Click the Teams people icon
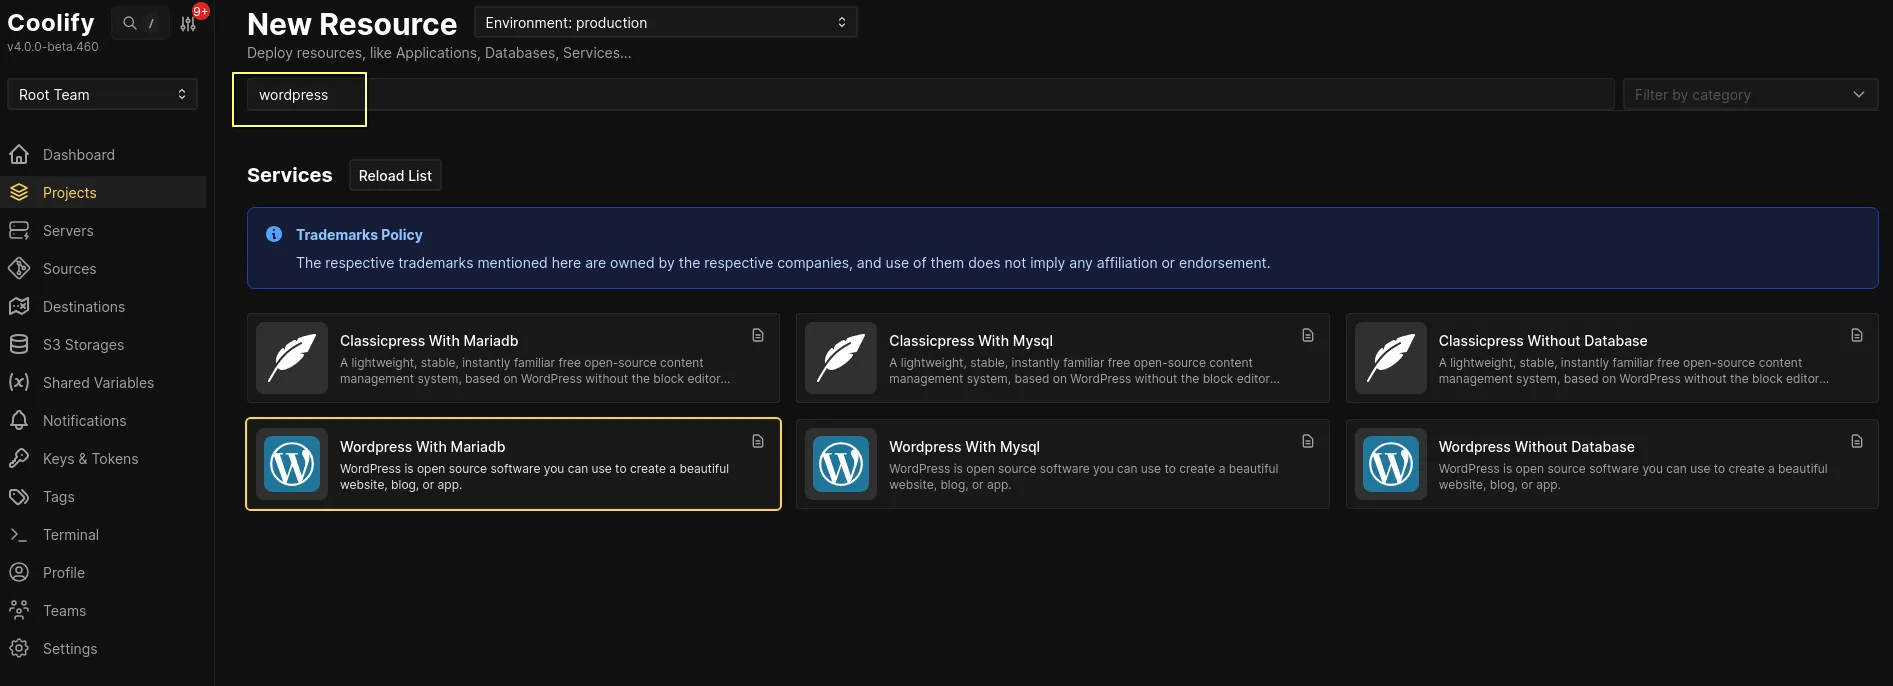Image resolution: width=1893 pixels, height=686 pixels. 19,611
